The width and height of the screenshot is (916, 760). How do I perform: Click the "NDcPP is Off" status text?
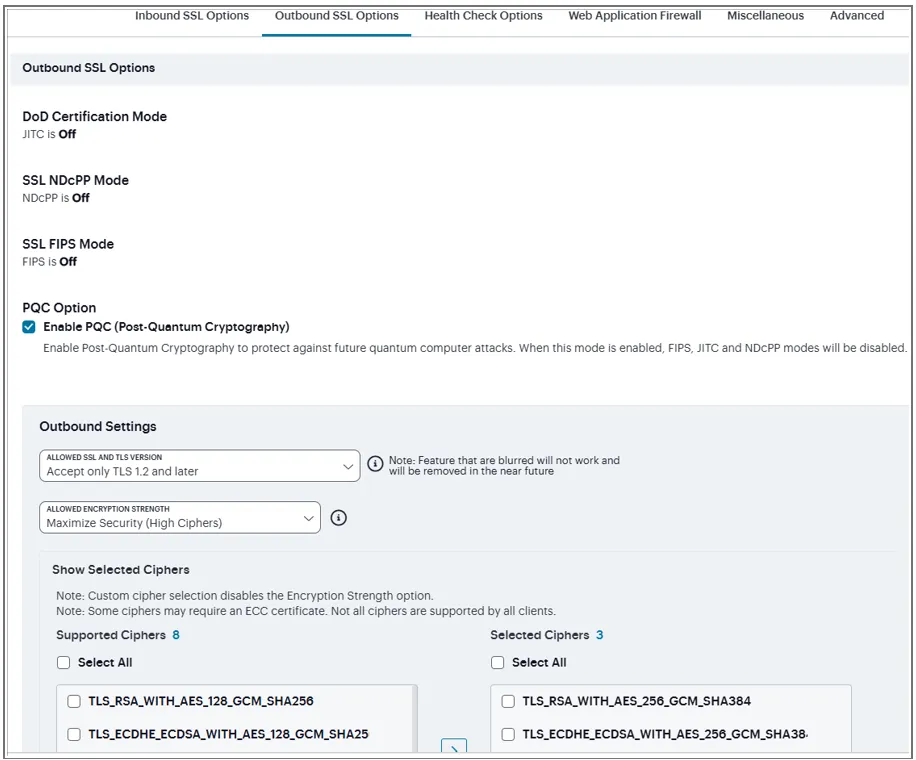pyautogui.click(x=56, y=198)
